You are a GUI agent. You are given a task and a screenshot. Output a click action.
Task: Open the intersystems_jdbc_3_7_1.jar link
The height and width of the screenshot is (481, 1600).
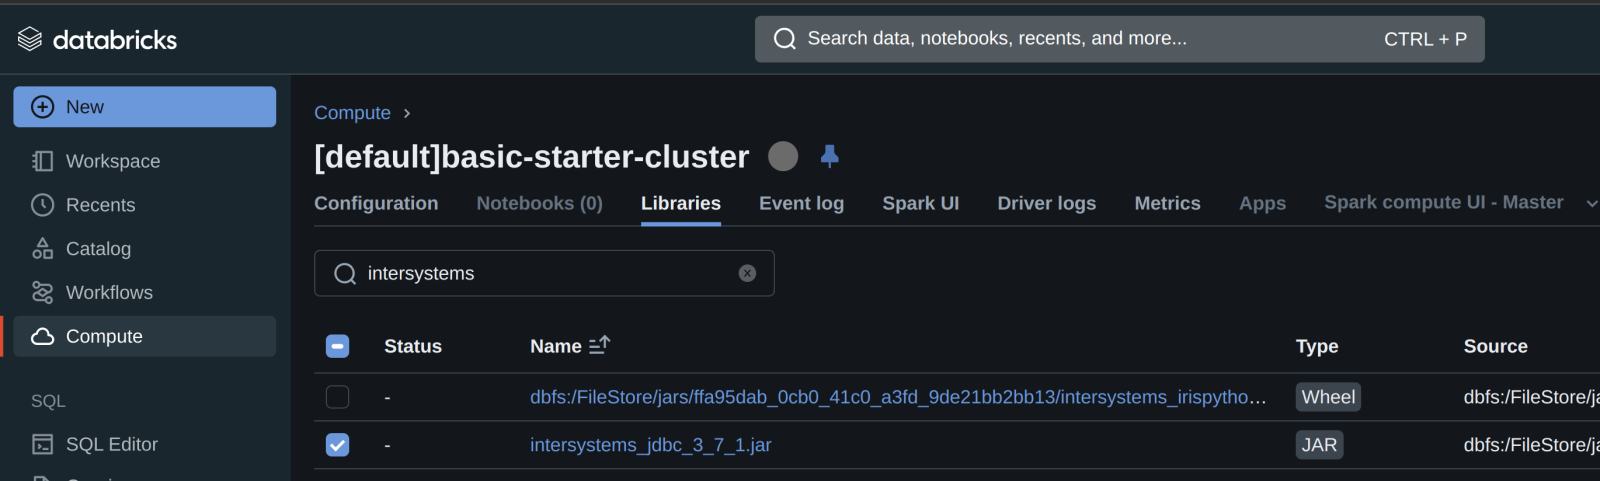[650, 445]
